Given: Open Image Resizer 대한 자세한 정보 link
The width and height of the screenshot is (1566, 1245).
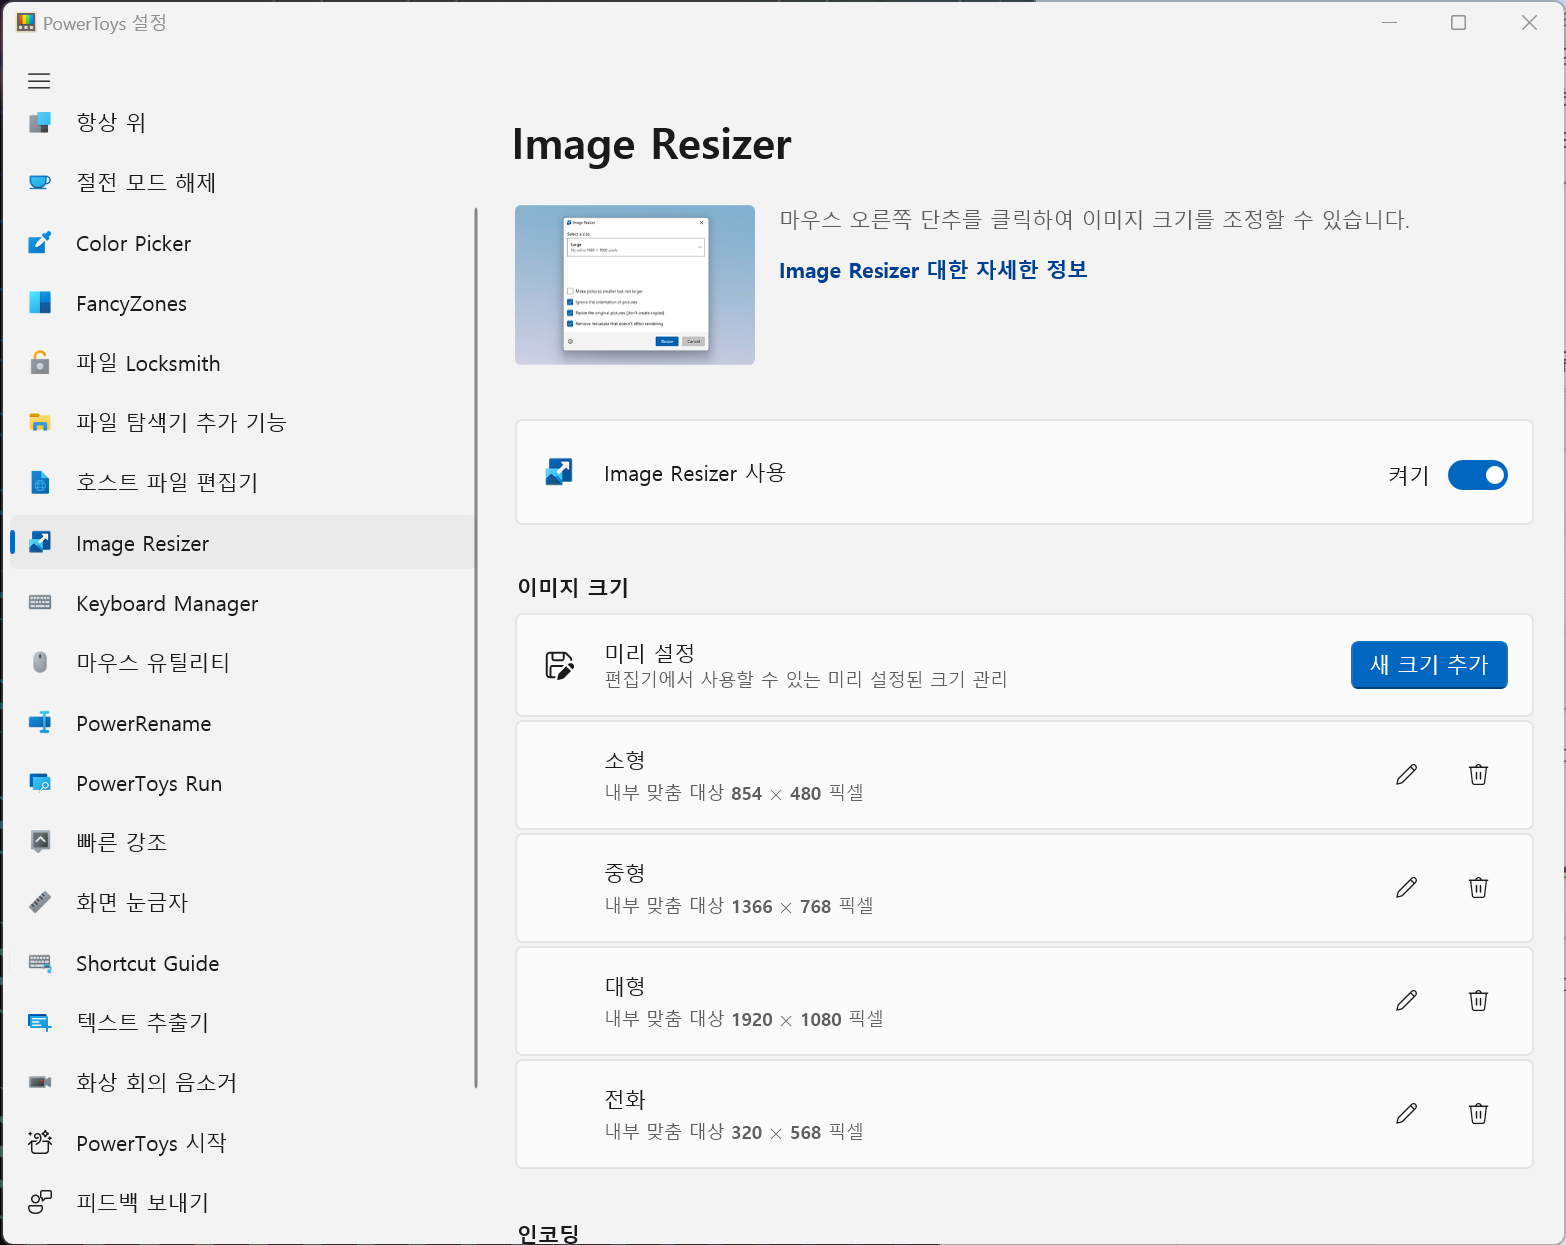Looking at the screenshot, I should pyautogui.click(x=933, y=270).
